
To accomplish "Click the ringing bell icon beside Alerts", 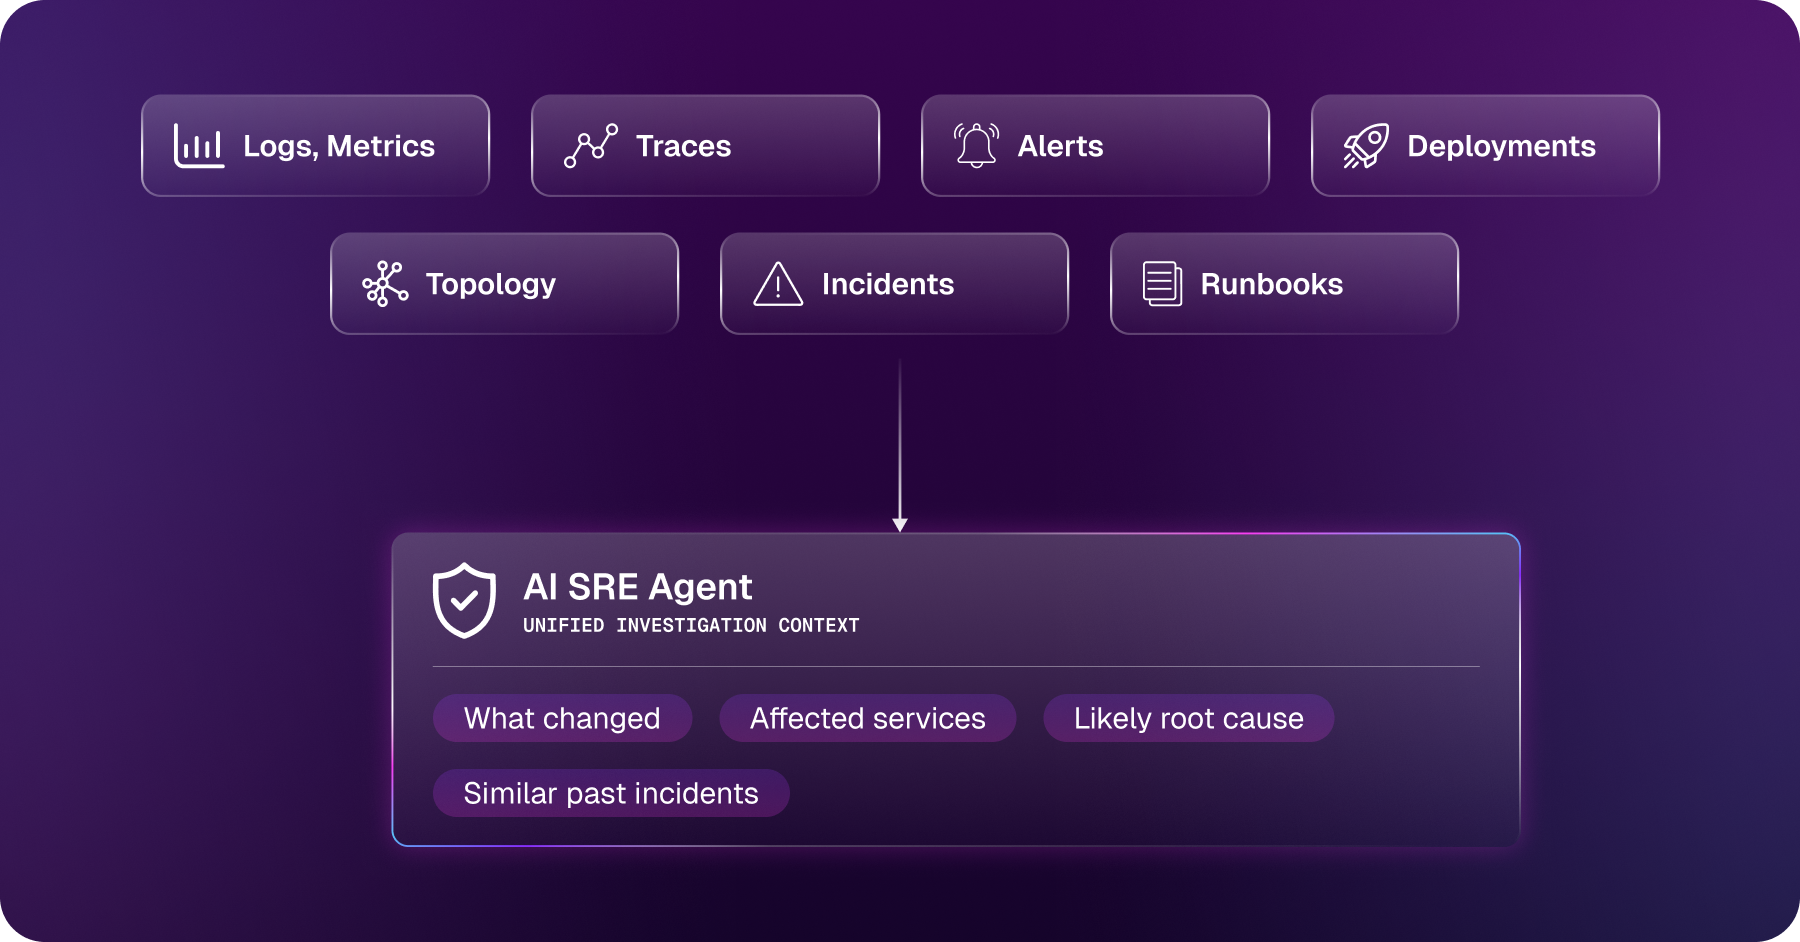I will pyautogui.click(x=976, y=146).
